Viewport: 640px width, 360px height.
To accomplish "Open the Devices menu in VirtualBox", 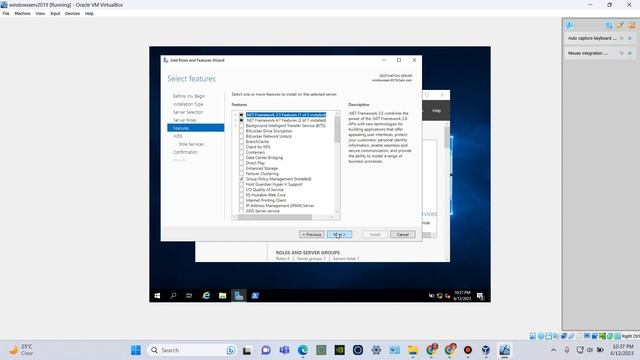I will pos(72,13).
